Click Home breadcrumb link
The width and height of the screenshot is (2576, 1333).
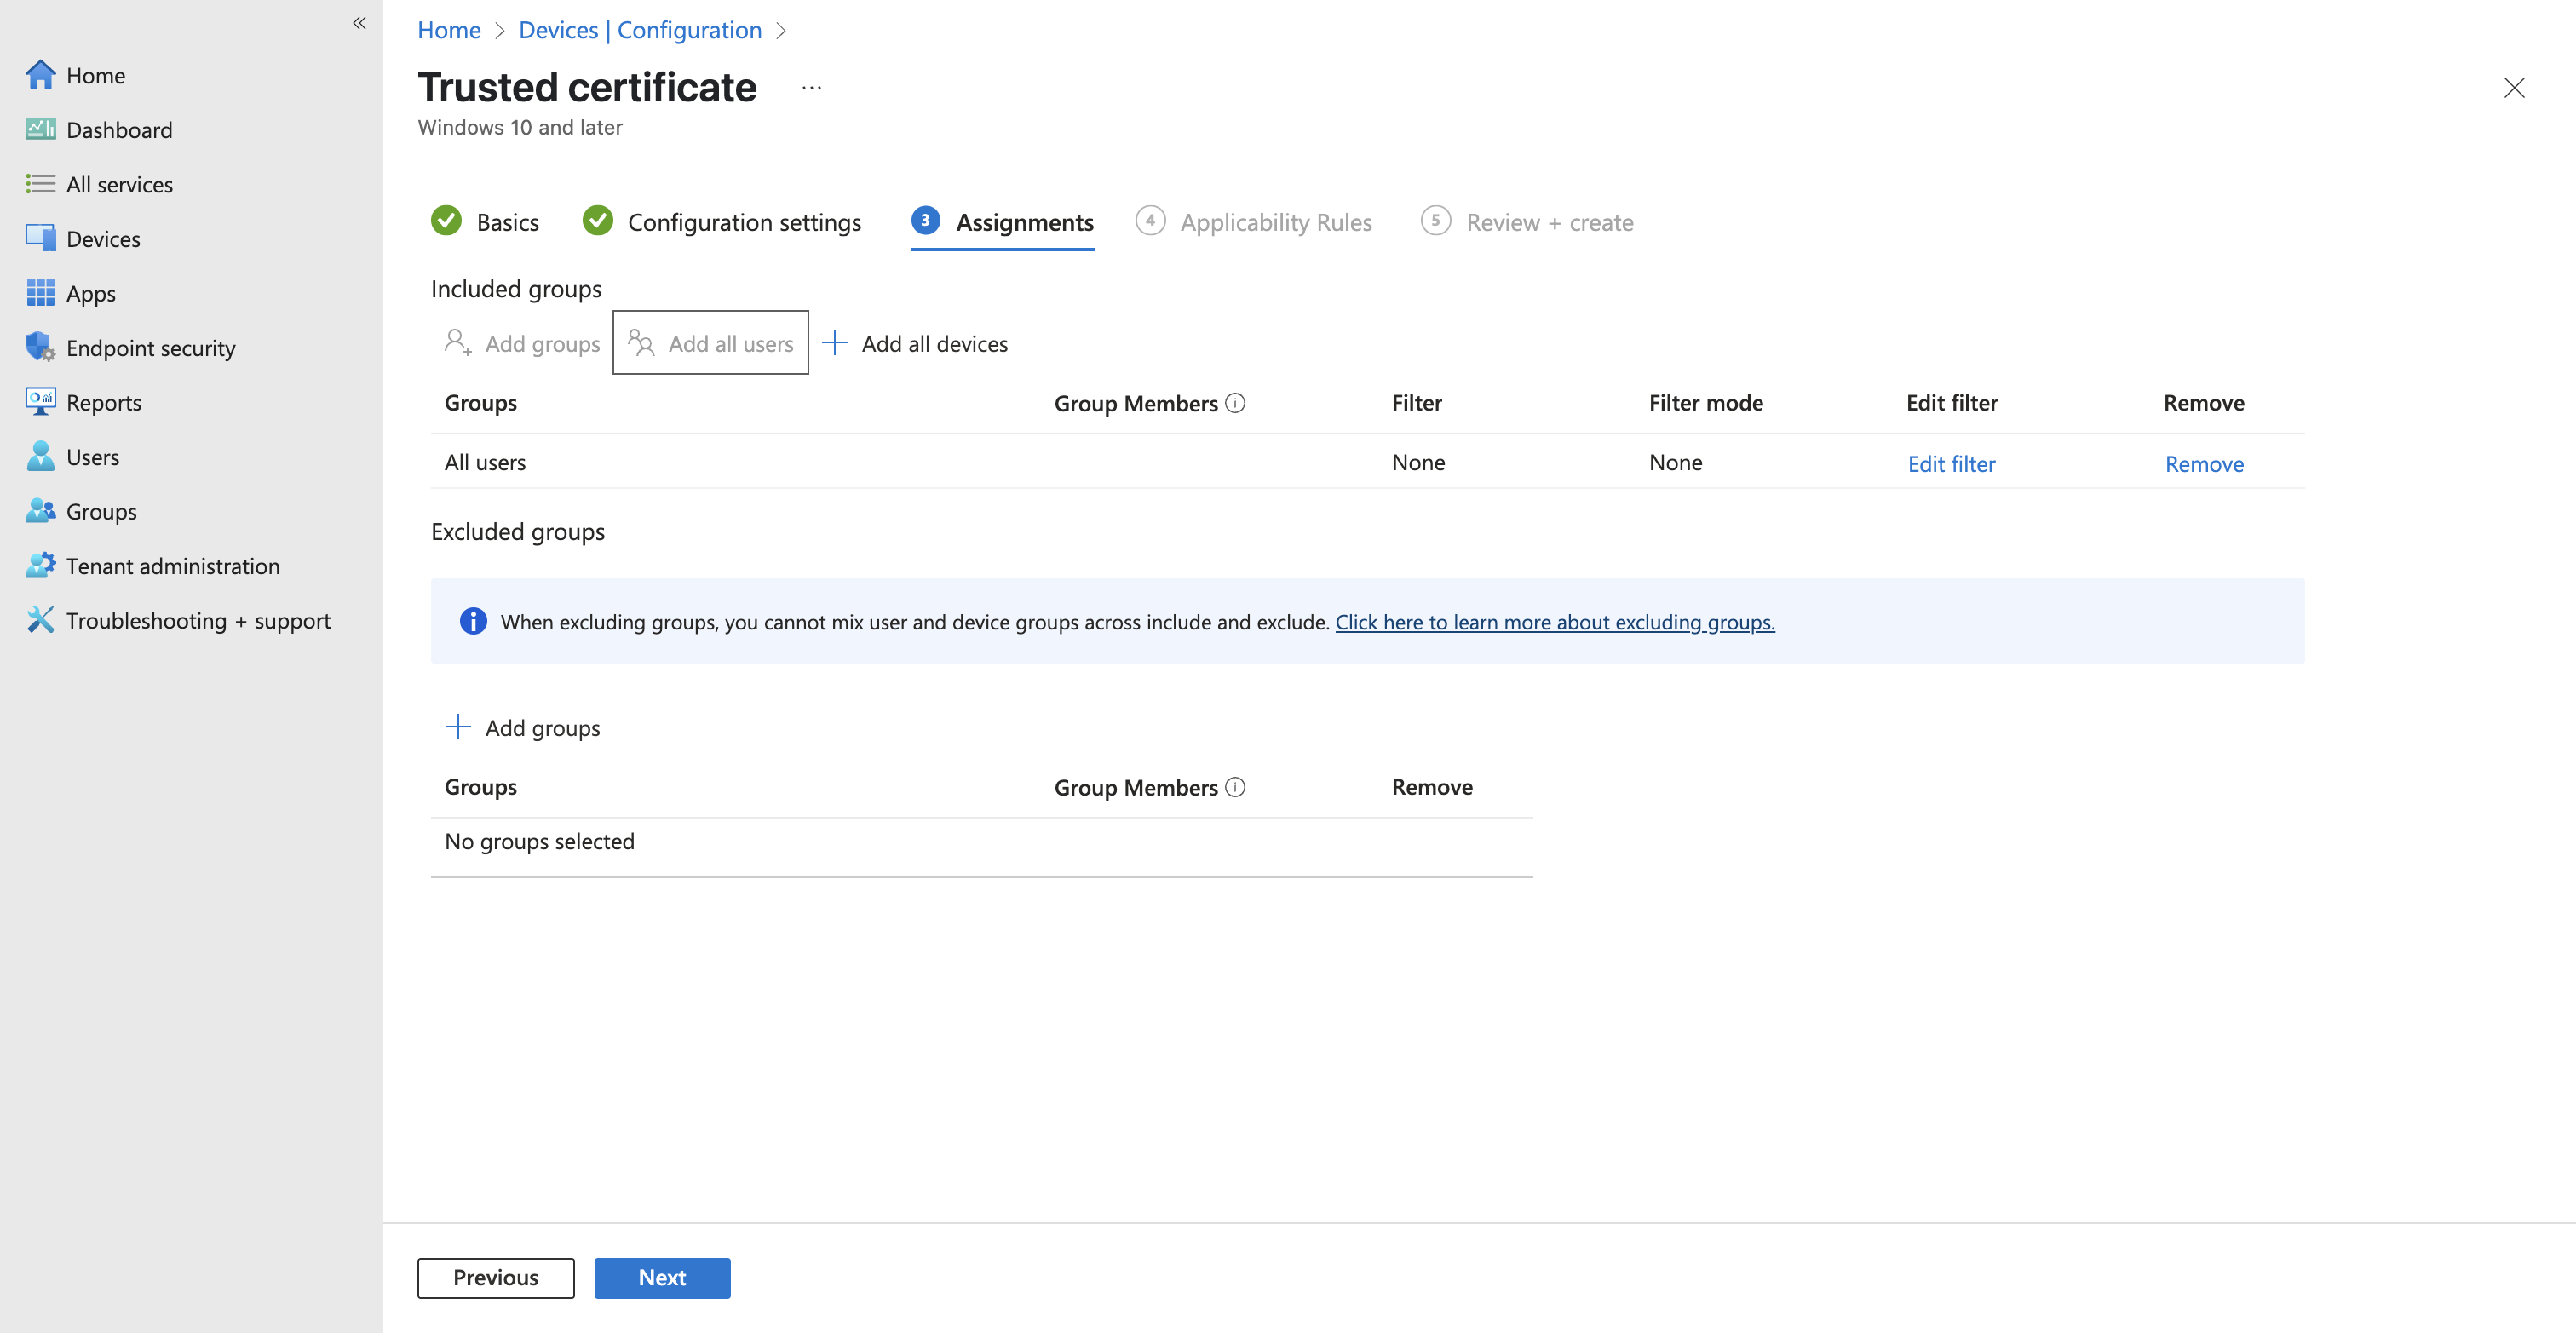pyautogui.click(x=449, y=30)
